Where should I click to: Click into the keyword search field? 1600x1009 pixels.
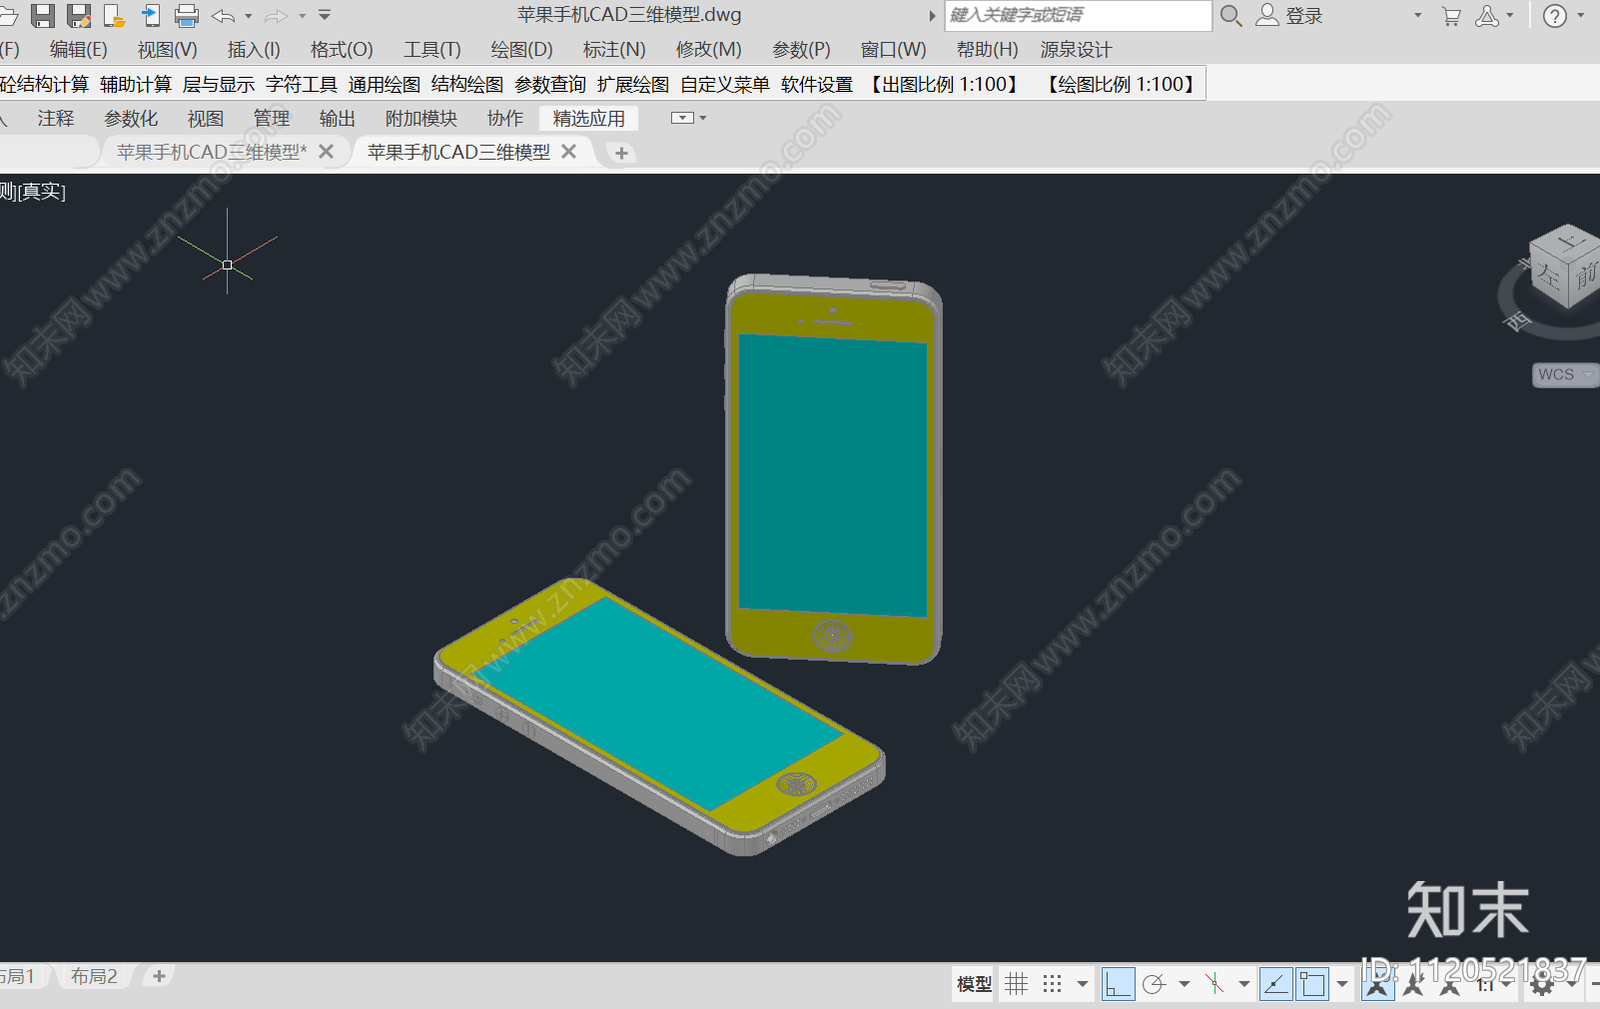[x=1078, y=15]
